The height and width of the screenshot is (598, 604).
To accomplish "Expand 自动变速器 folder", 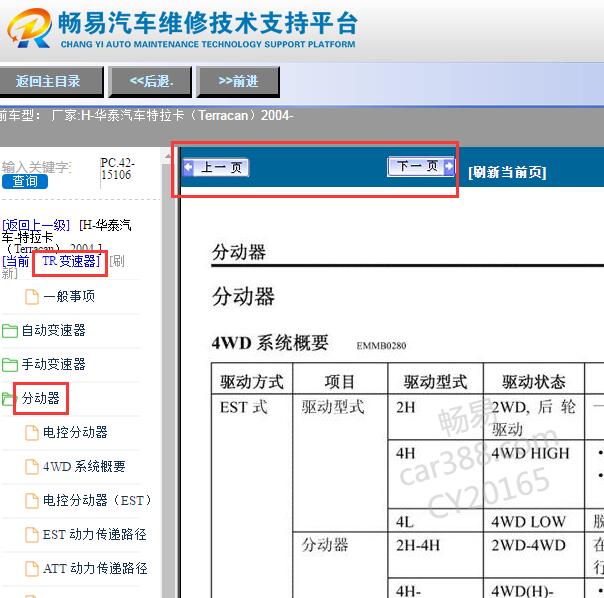I will (x=54, y=330).
